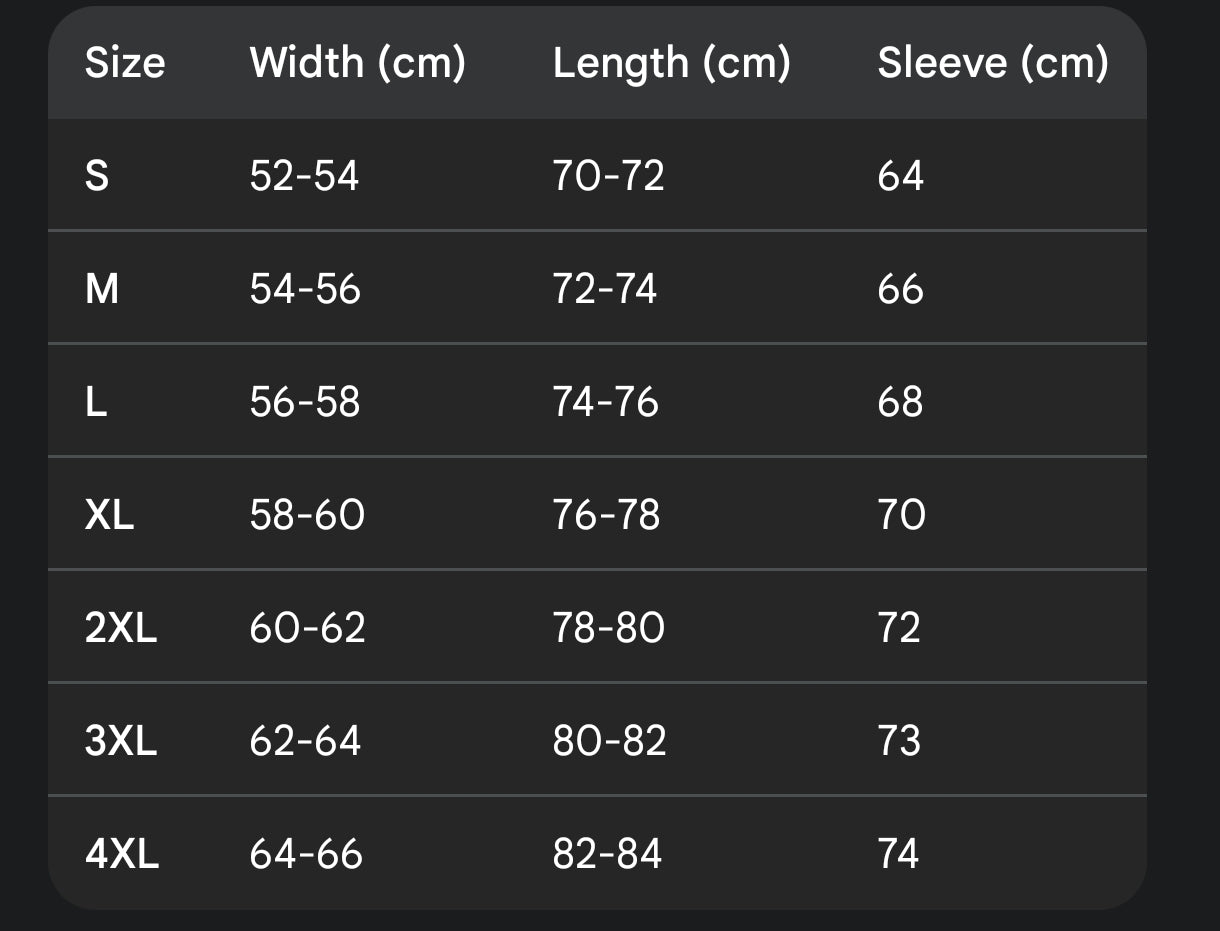Click the Size column header
This screenshot has height=931, width=1220.
(x=125, y=63)
